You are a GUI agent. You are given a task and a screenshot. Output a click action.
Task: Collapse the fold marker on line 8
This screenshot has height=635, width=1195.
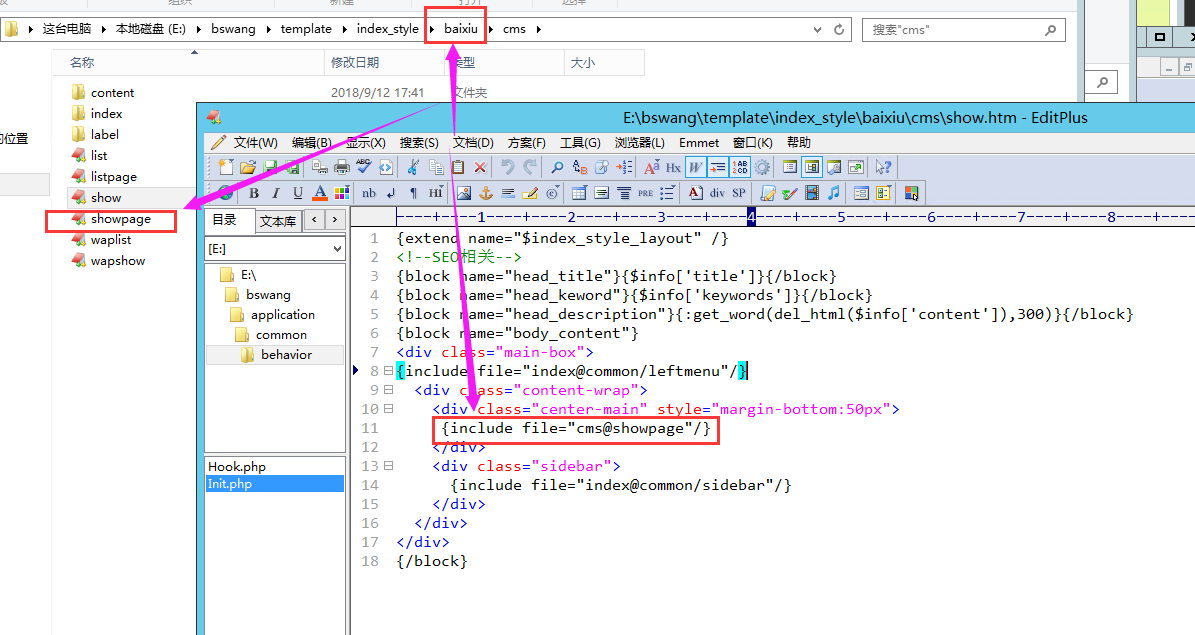pos(388,371)
